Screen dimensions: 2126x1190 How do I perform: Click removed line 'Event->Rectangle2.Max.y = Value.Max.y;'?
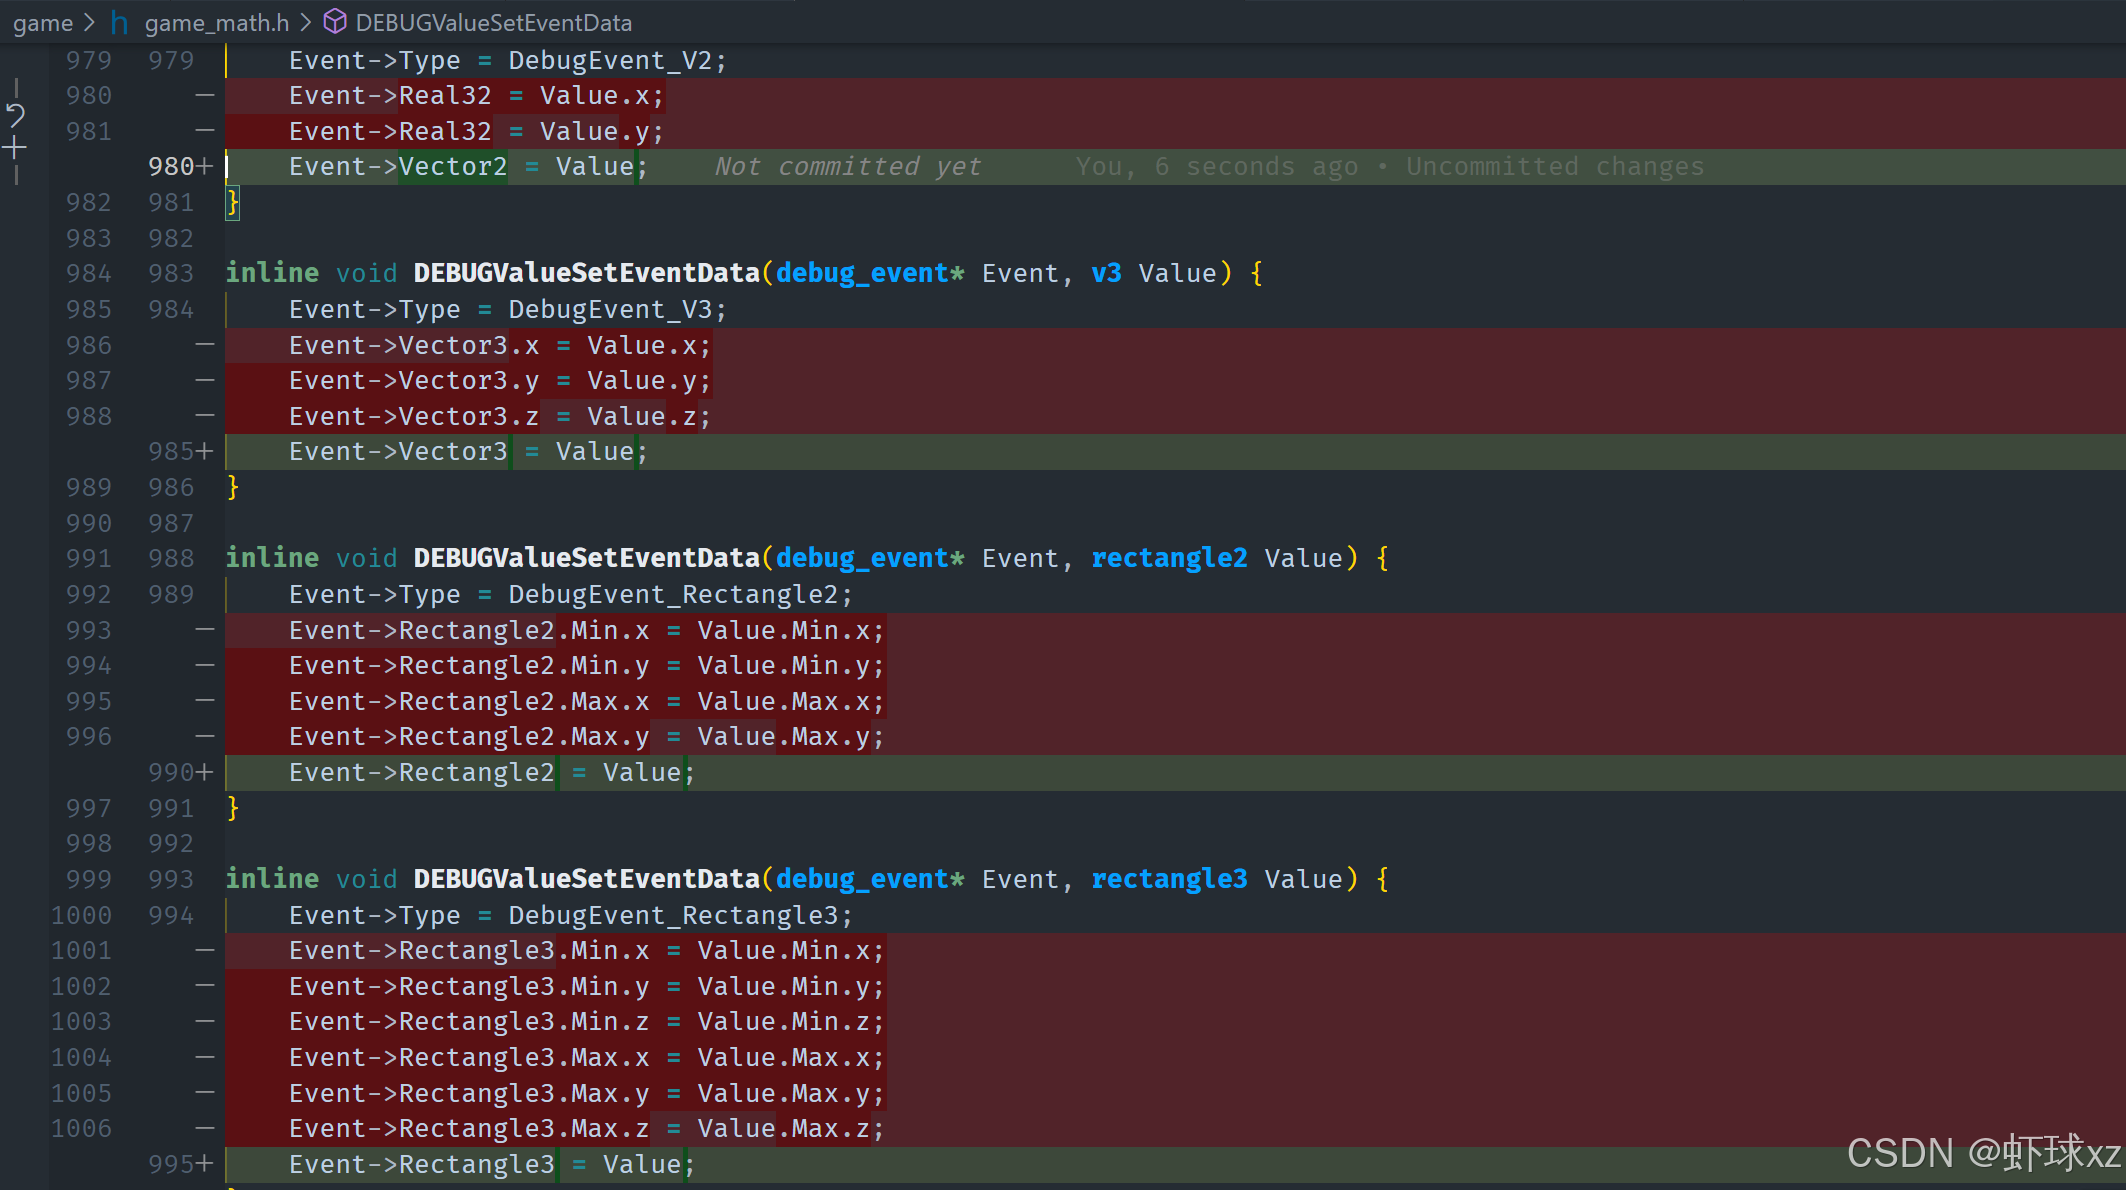(x=586, y=737)
